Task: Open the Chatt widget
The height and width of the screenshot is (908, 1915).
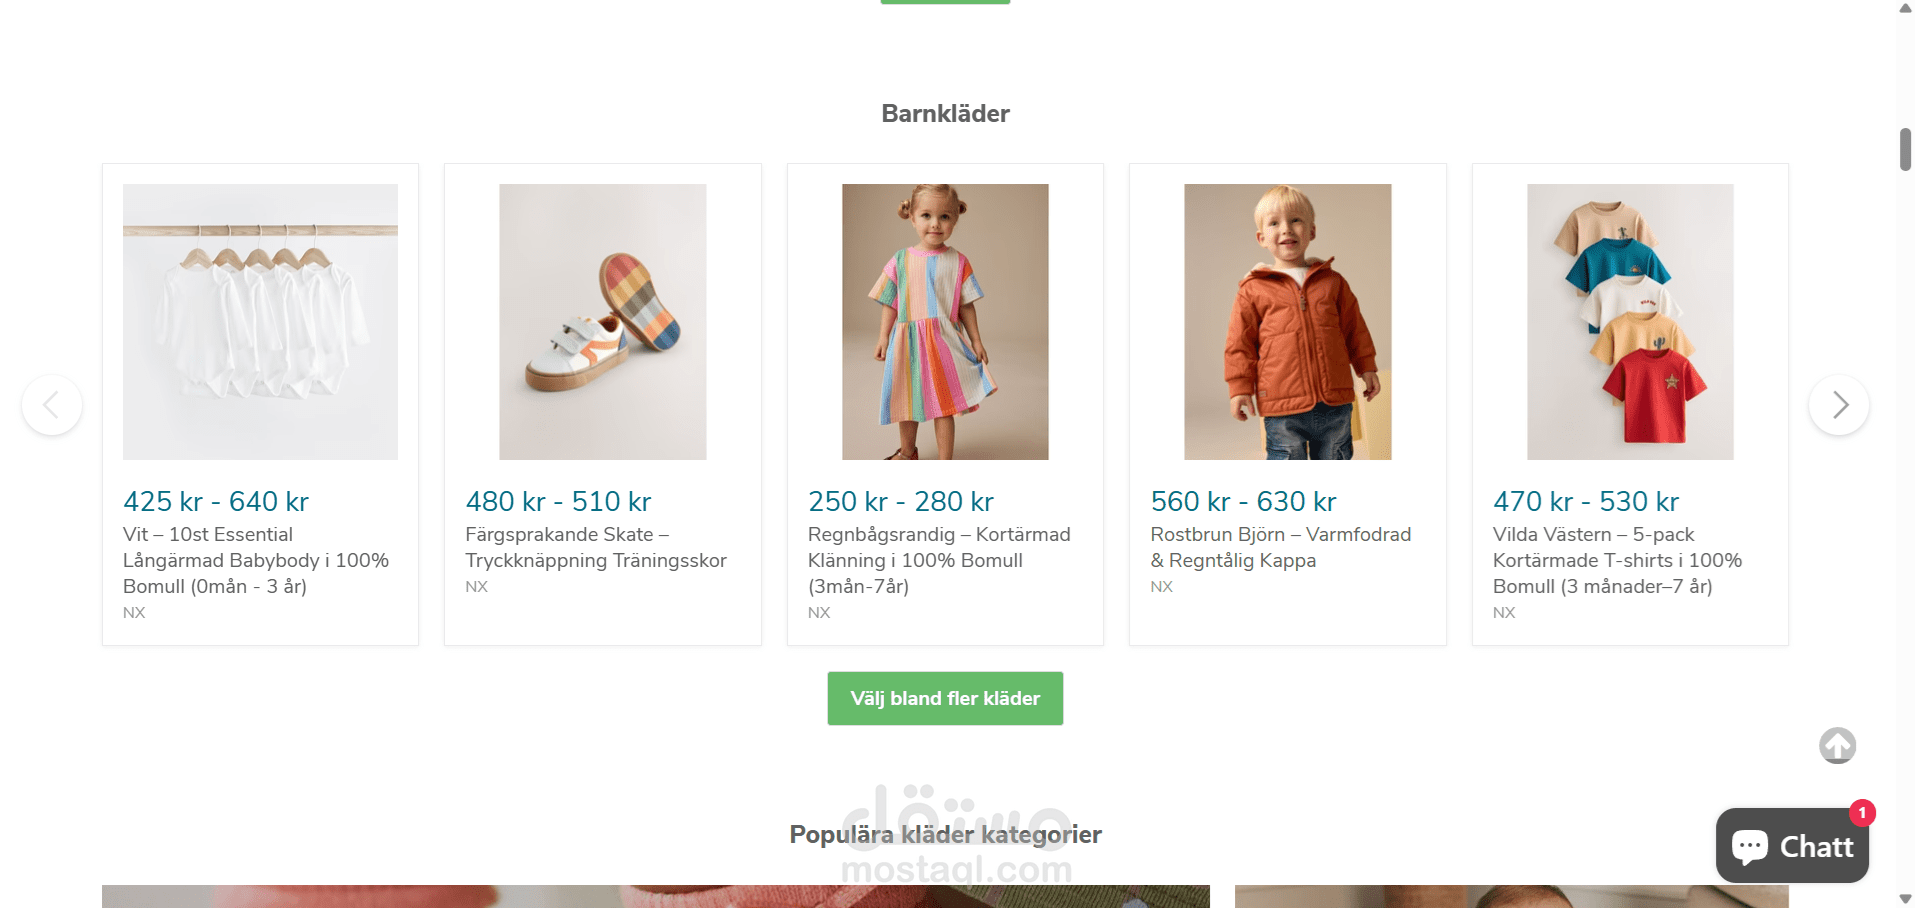Action: pyautogui.click(x=1792, y=846)
